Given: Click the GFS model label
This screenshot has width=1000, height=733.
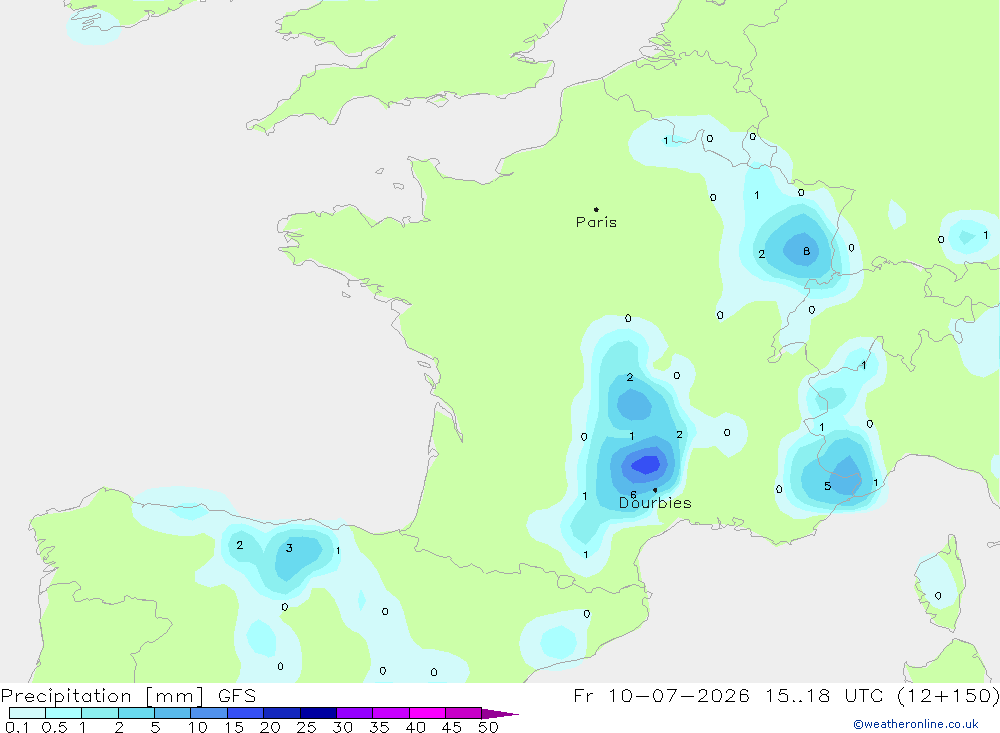Looking at the screenshot, I should point(237,695).
